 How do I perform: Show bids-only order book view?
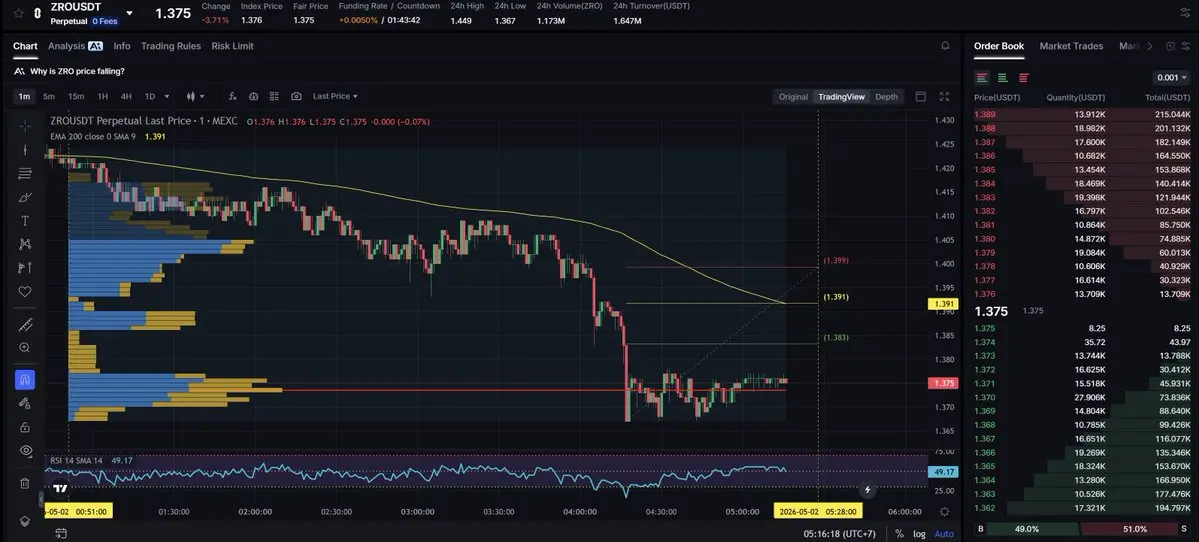pos(1002,77)
